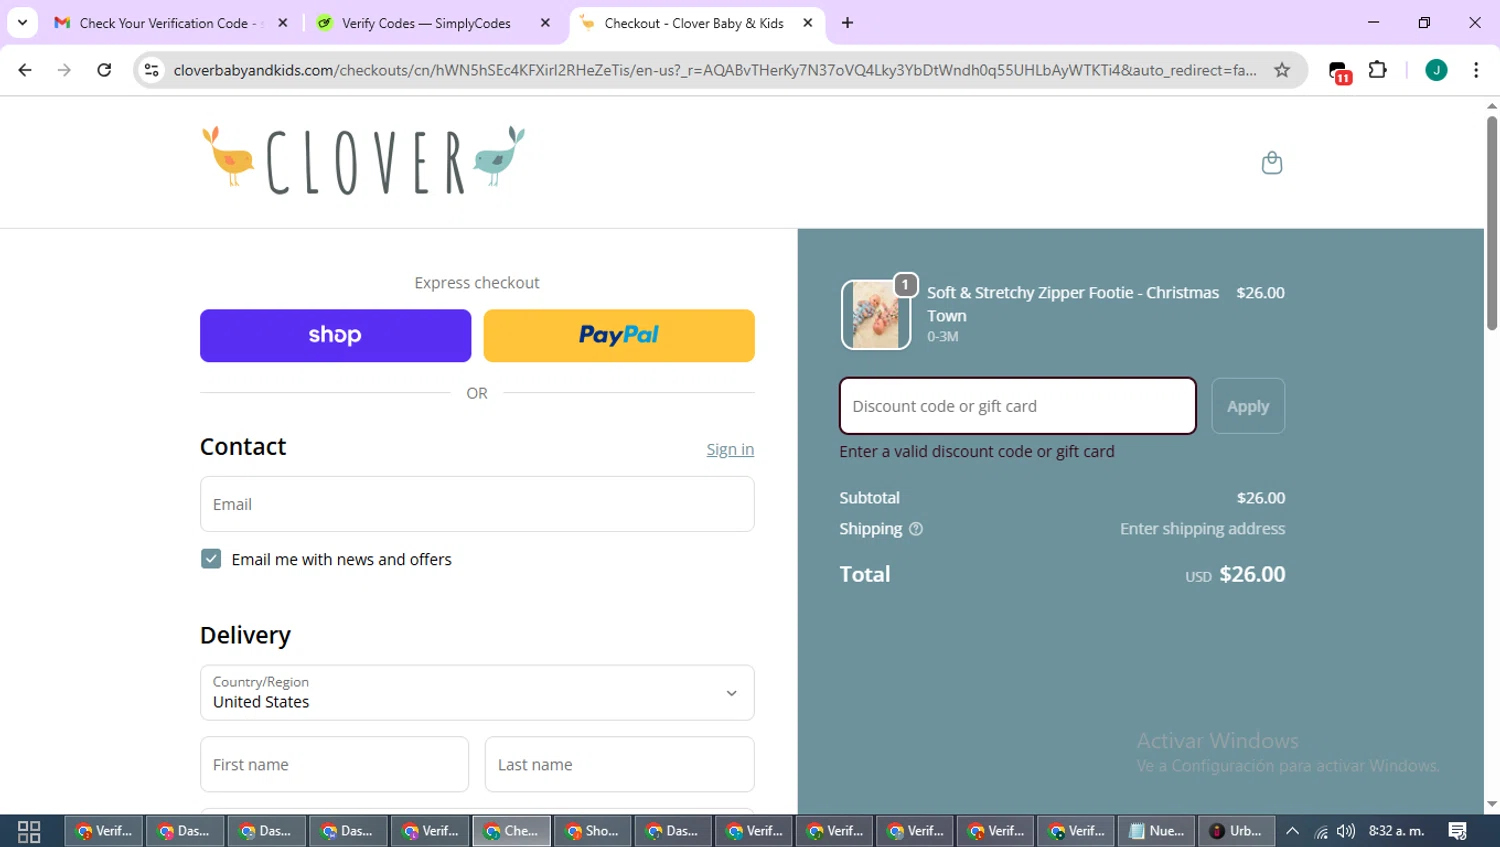Image resolution: width=1500 pixels, height=847 pixels.
Task: Click the Last name field
Action: click(619, 764)
